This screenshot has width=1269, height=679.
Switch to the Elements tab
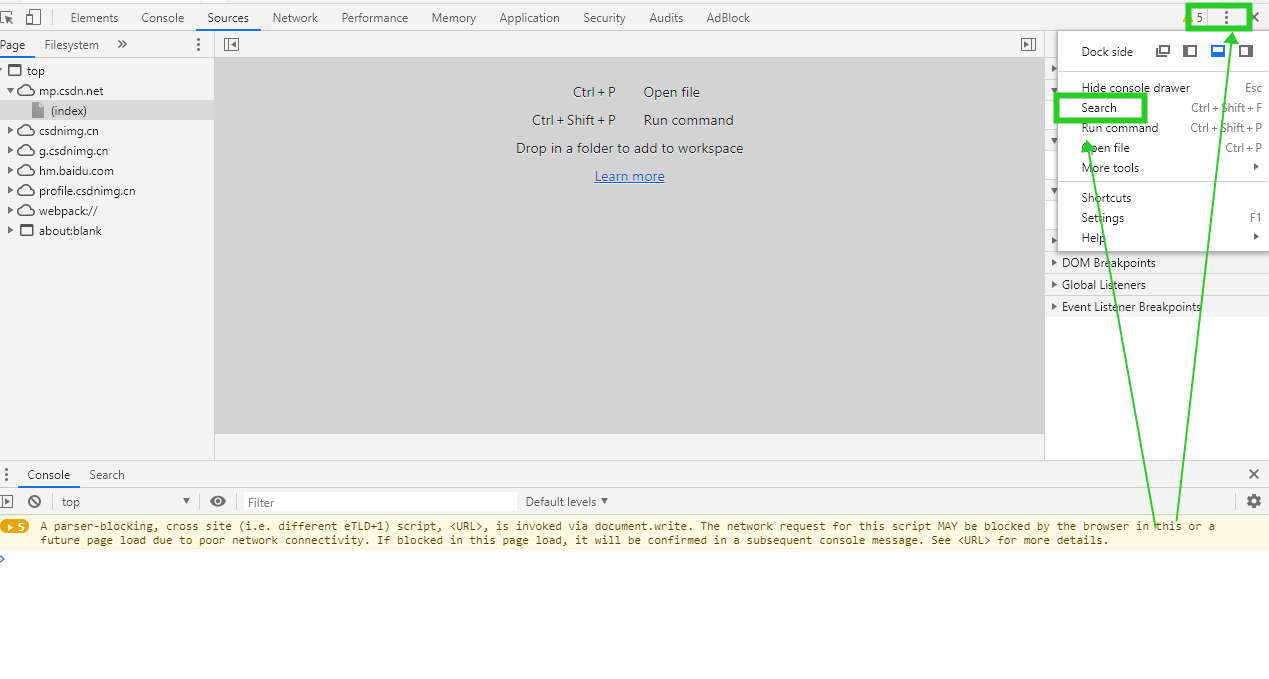pyautogui.click(x=94, y=17)
